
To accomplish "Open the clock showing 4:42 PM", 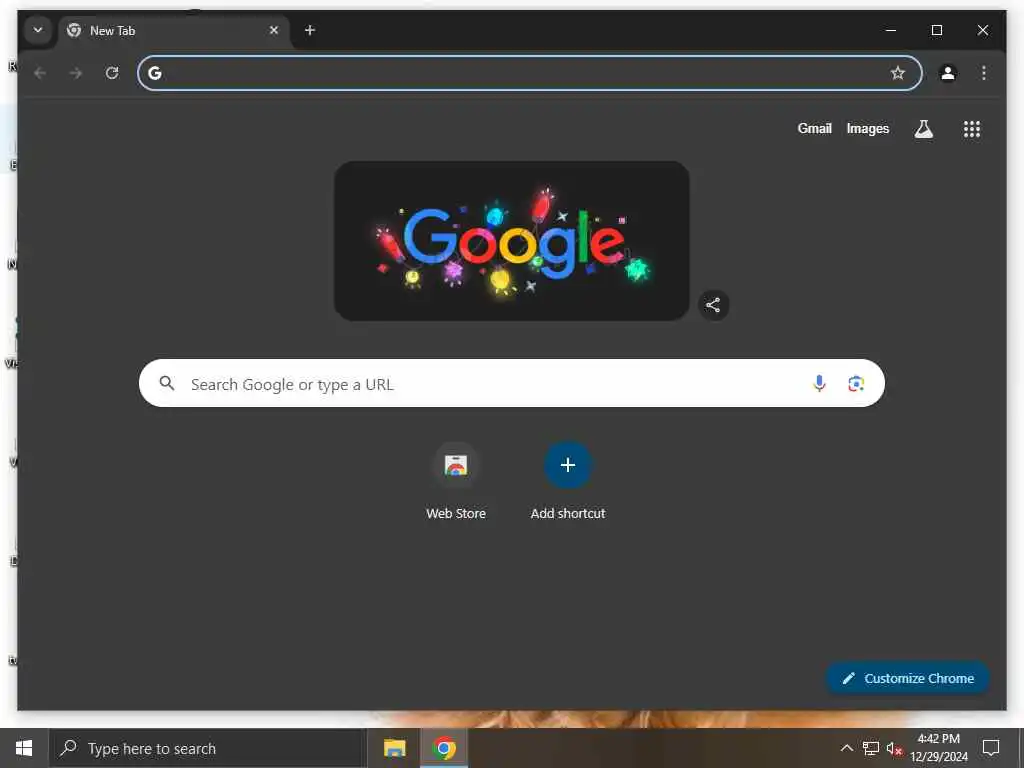I will (x=938, y=748).
